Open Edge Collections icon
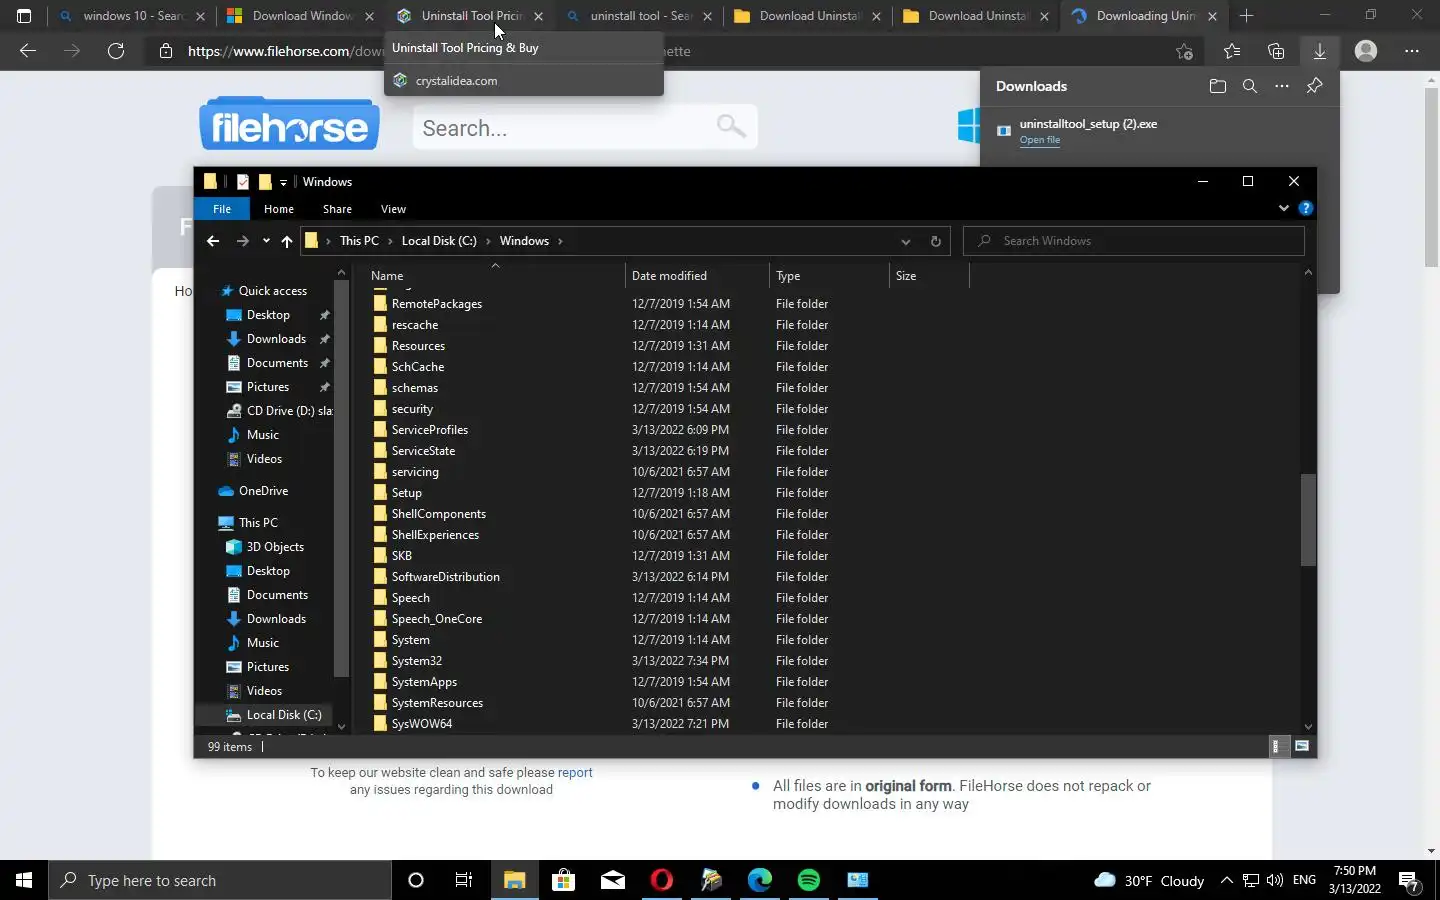The height and width of the screenshot is (900, 1440). (1275, 51)
